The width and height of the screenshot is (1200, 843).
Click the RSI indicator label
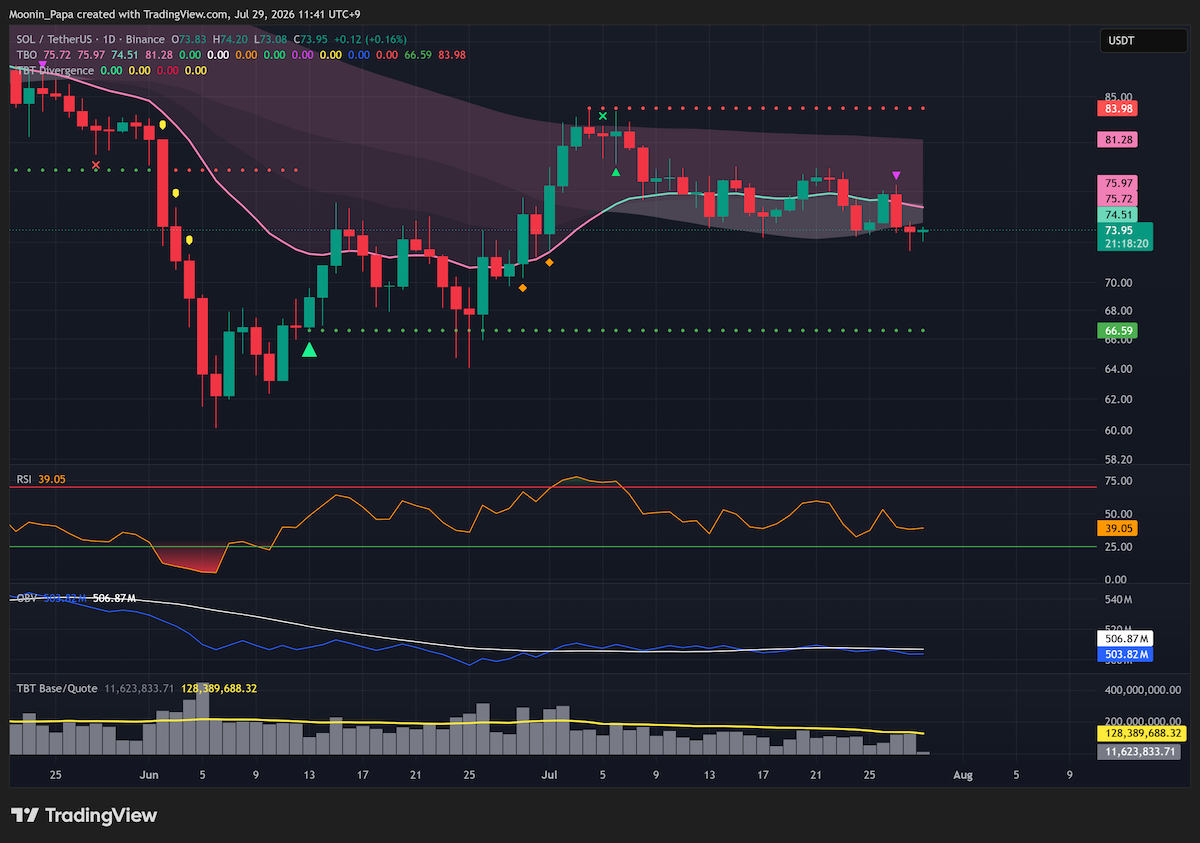click(23, 480)
